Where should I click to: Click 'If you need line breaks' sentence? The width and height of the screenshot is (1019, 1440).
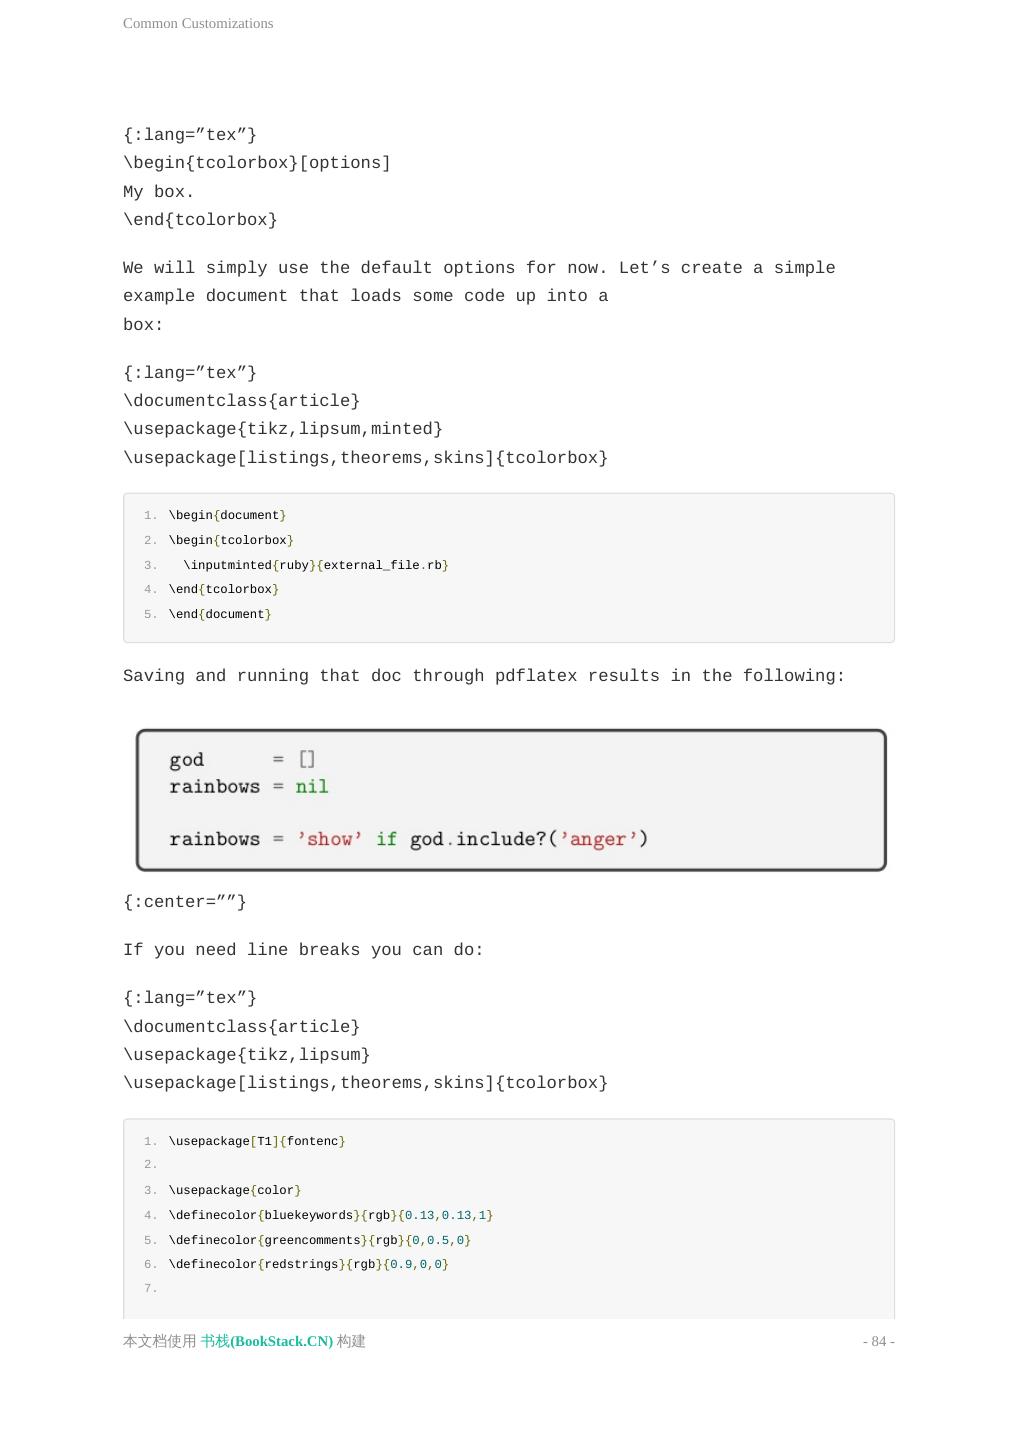point(303,950)
